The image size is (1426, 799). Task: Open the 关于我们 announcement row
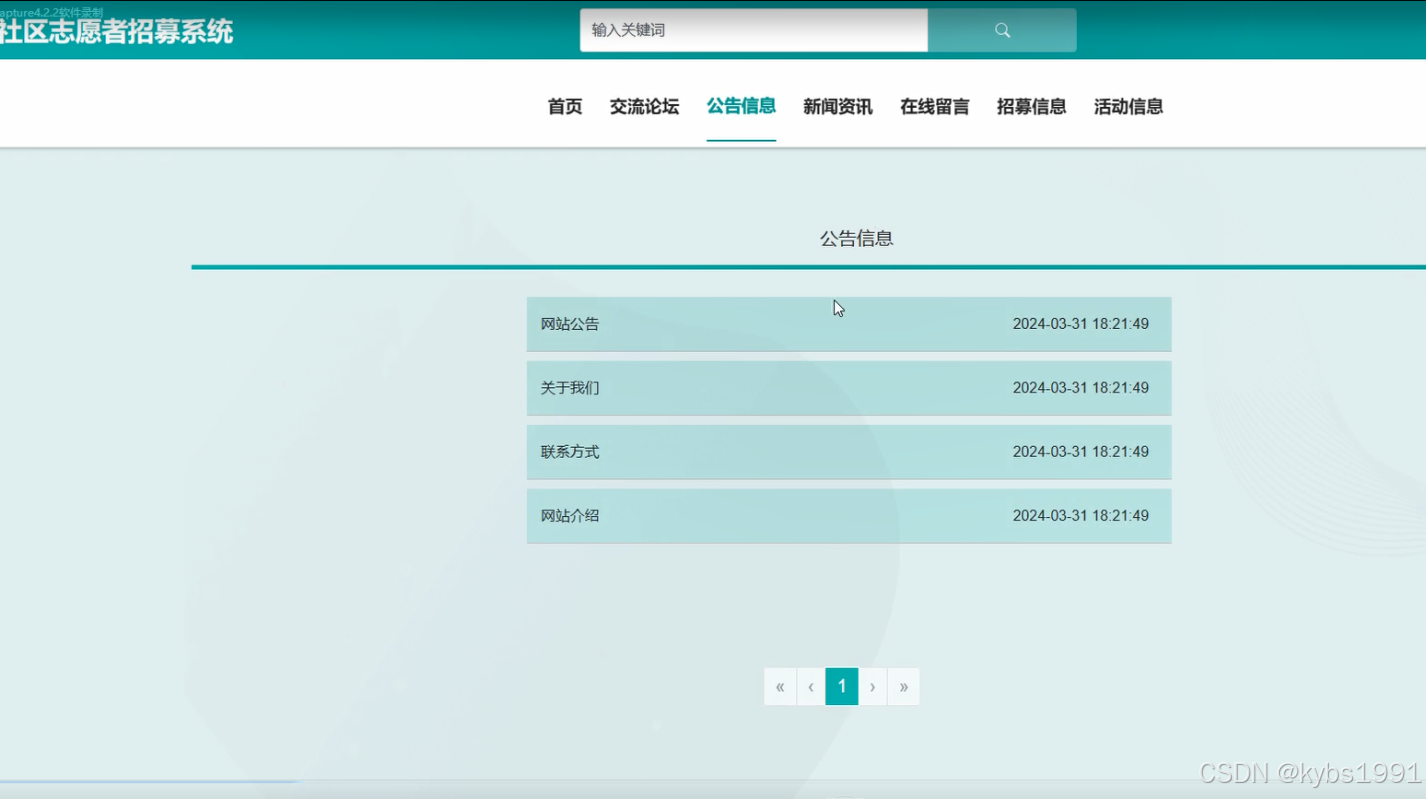coord(849,388)
